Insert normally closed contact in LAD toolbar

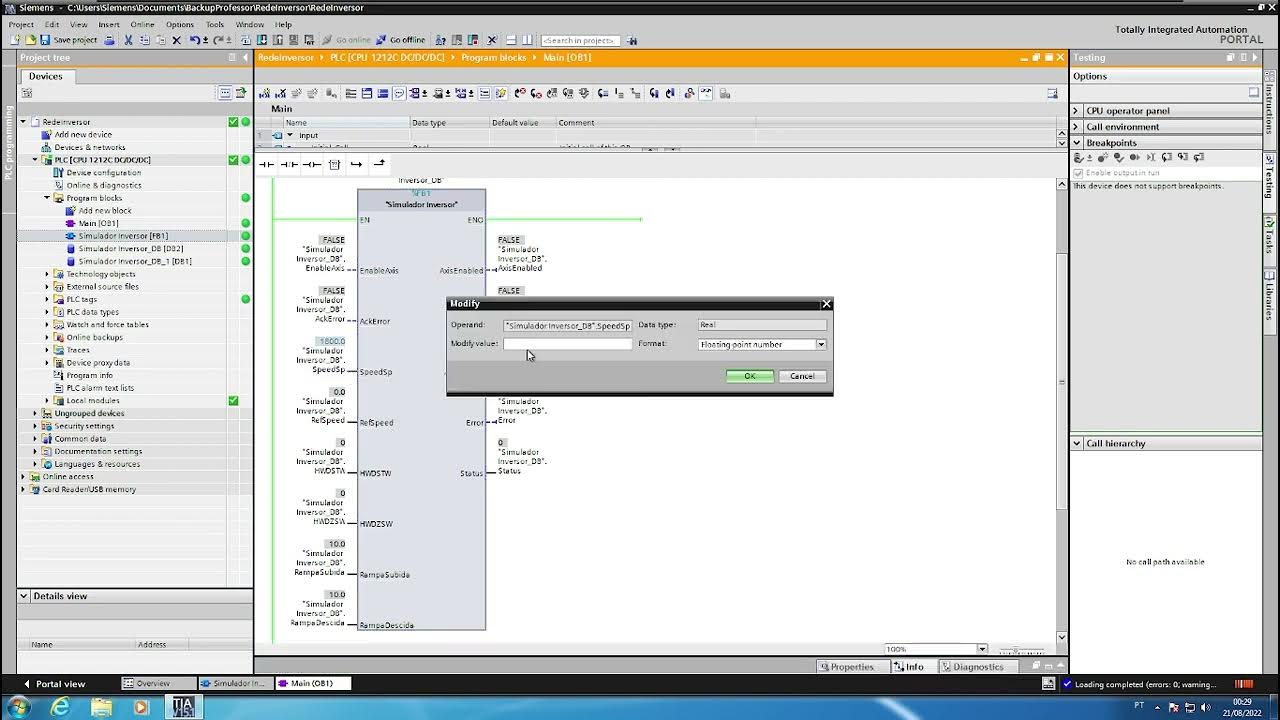[289, 164]
